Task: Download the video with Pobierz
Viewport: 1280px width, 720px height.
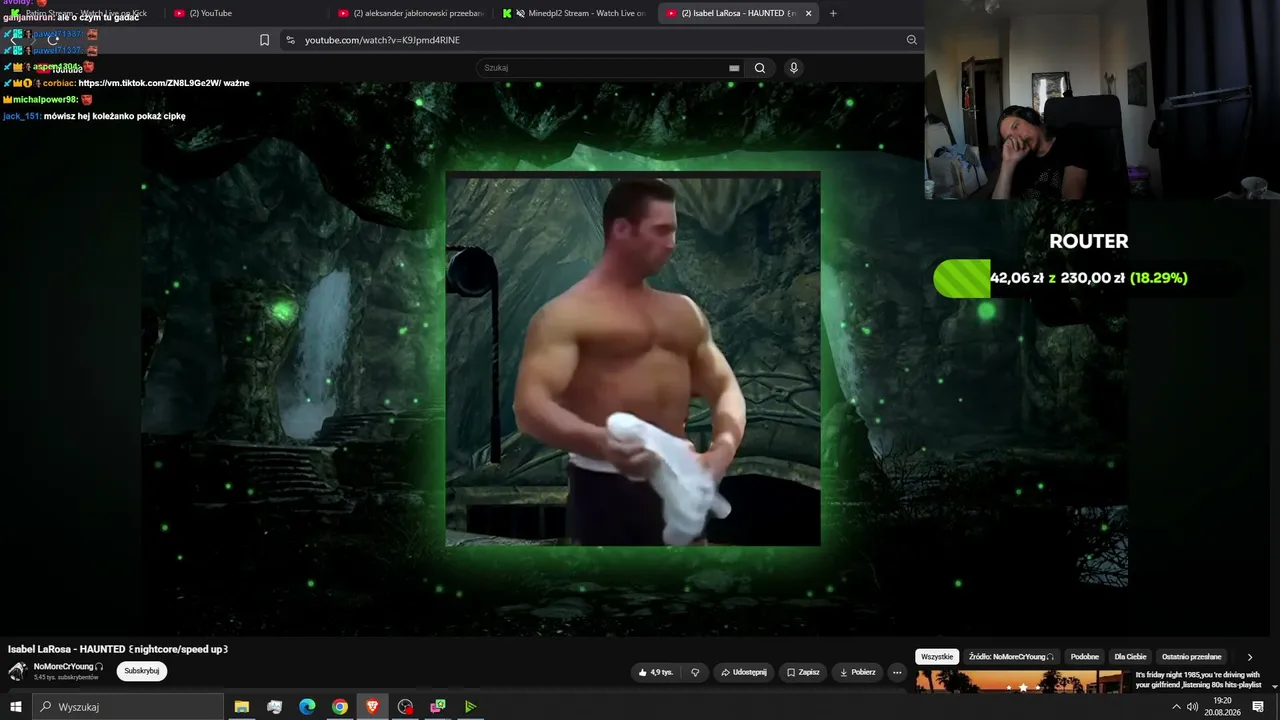Action: coord(857,672)
